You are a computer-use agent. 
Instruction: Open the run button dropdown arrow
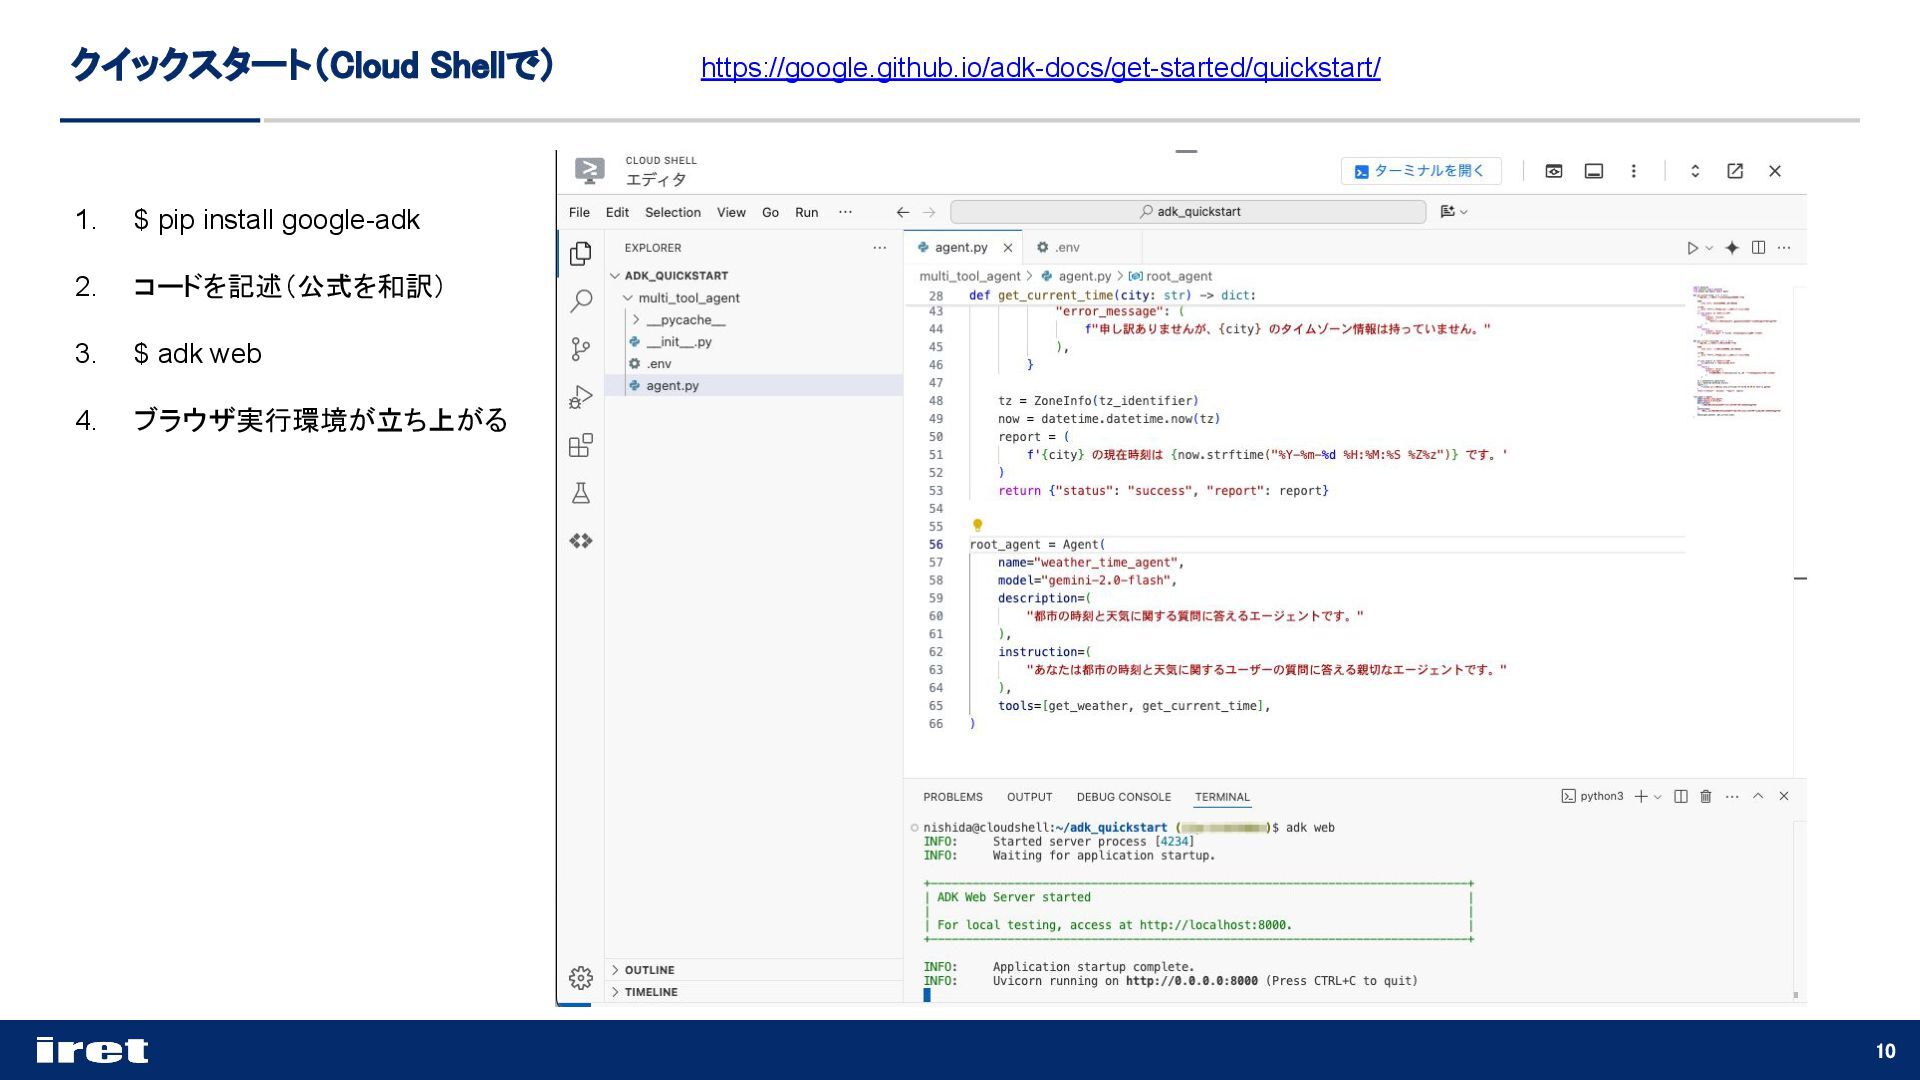pyautogui.click(x=1709, y=248)
